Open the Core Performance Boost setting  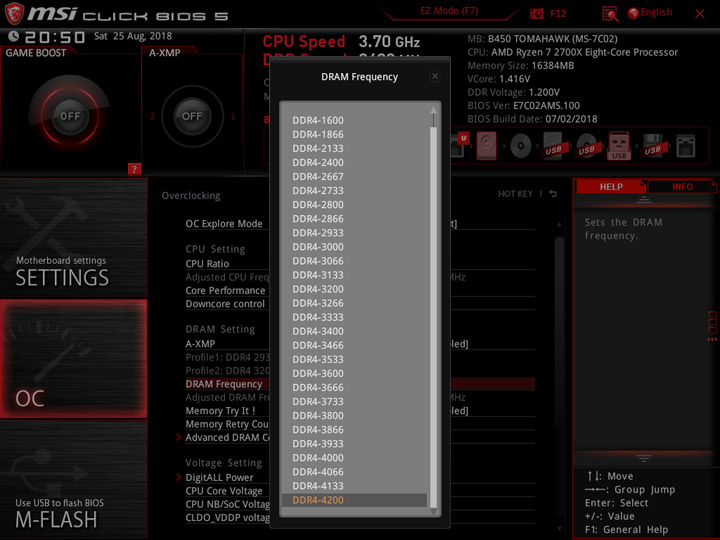click(x=225, y=291)
